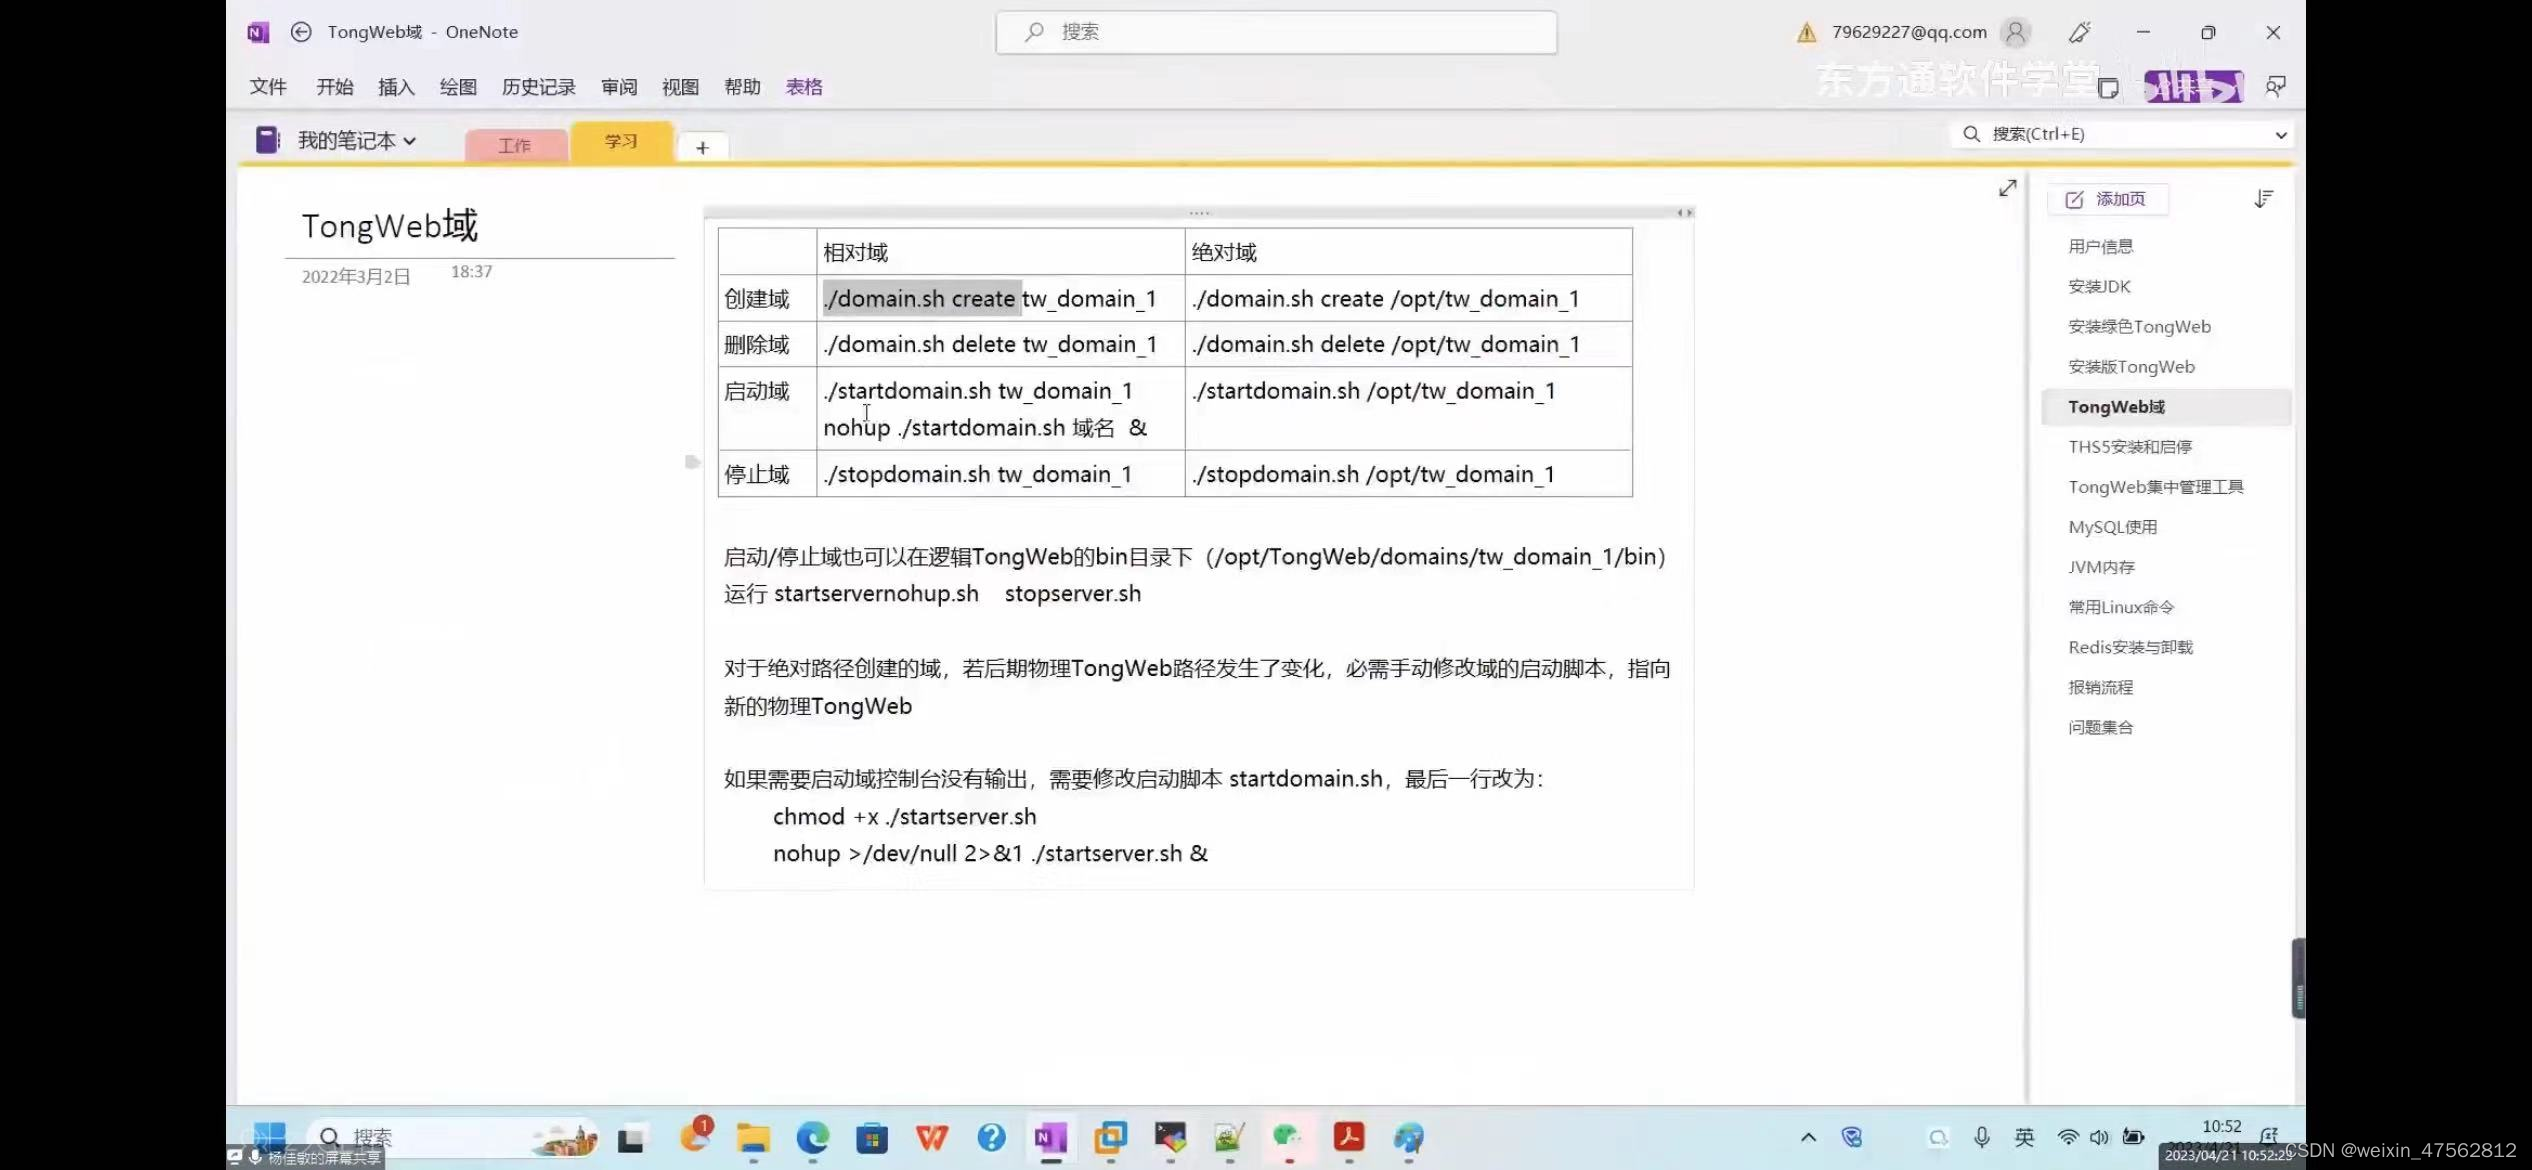Click the sort pages icon
The width and height of the screenshot is (2532, 1170).
point(2264,199)
